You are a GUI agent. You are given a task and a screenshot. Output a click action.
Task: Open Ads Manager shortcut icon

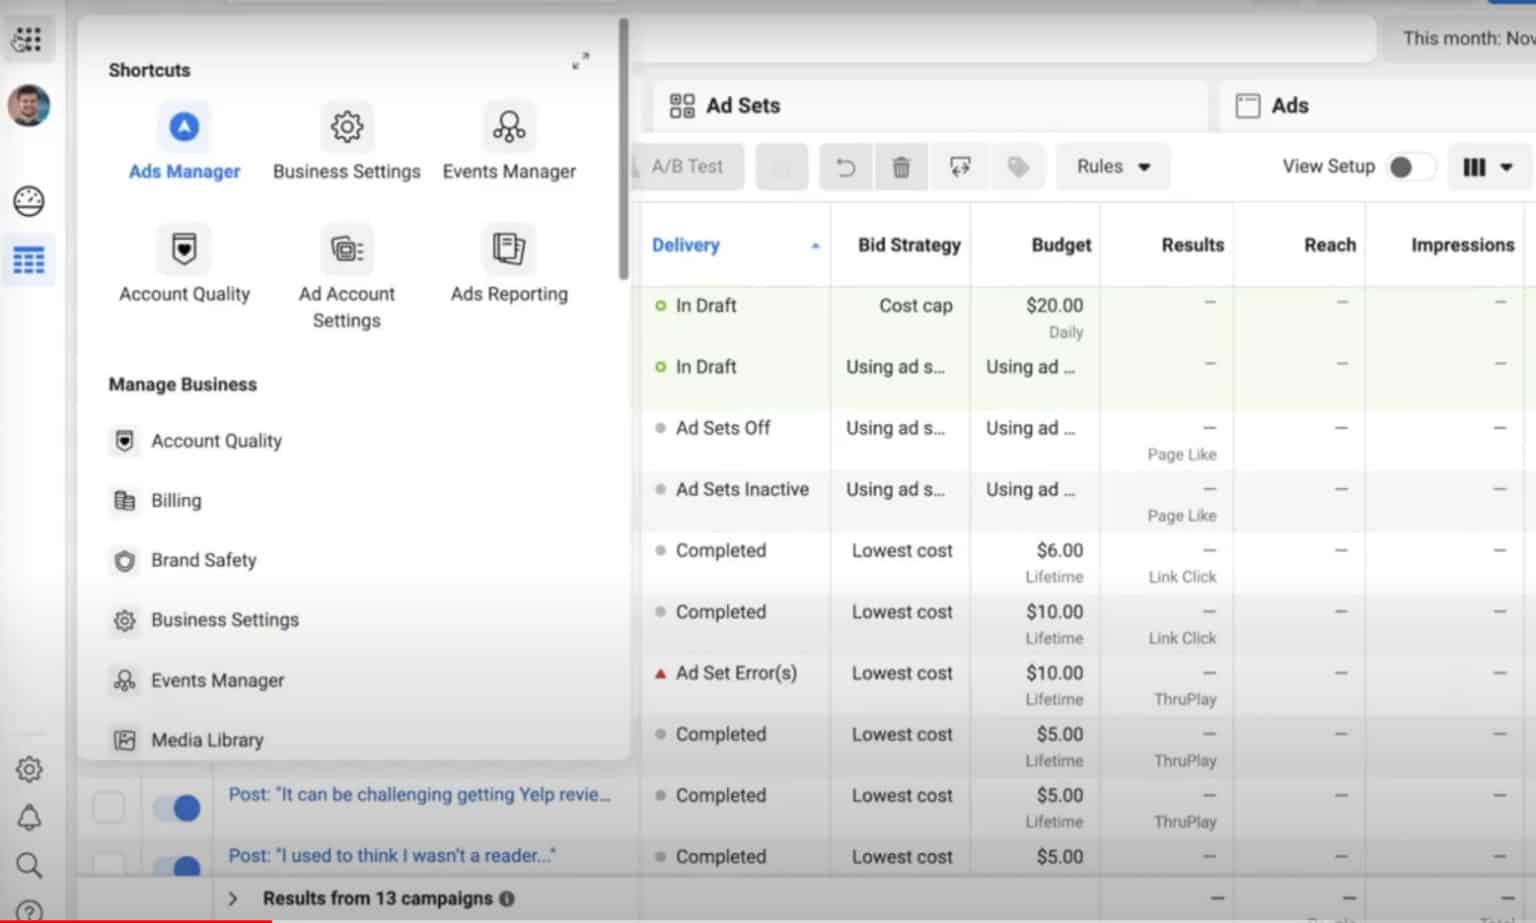click(184, 128)
